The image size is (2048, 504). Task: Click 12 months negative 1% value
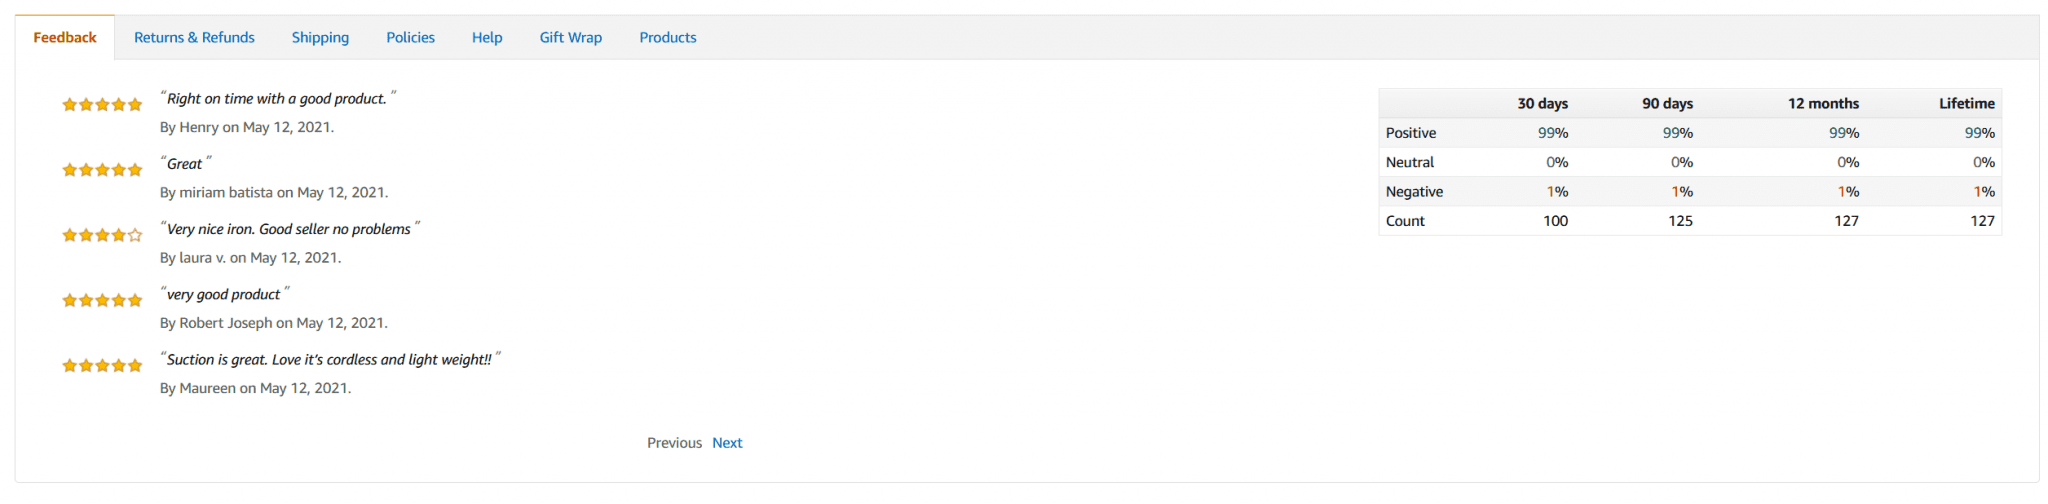click(1847, 192)
